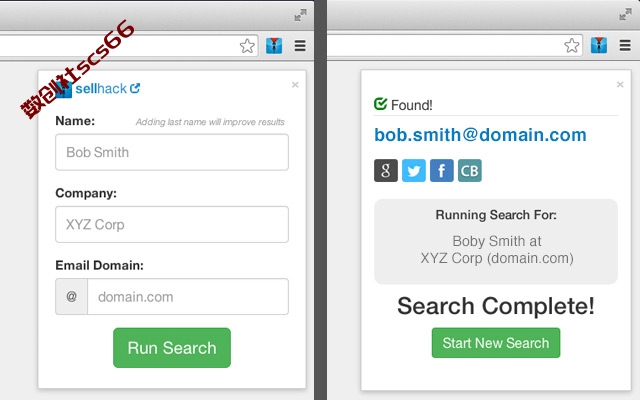640x400 pixels.
Task: Focus the Company field showing XYZ Corp
Action: [172, 224]
